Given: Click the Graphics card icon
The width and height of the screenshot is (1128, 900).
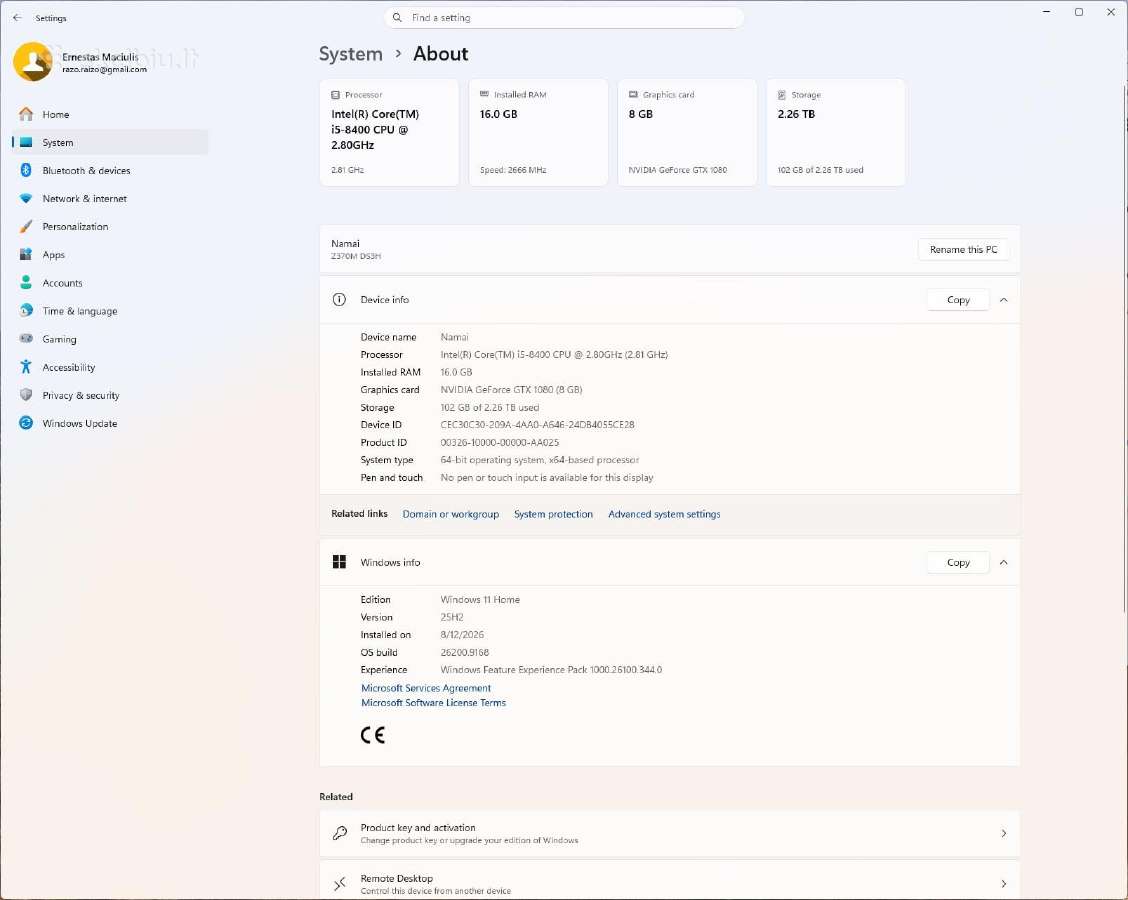Looking at the screenshot, I should tap(633, 94).
